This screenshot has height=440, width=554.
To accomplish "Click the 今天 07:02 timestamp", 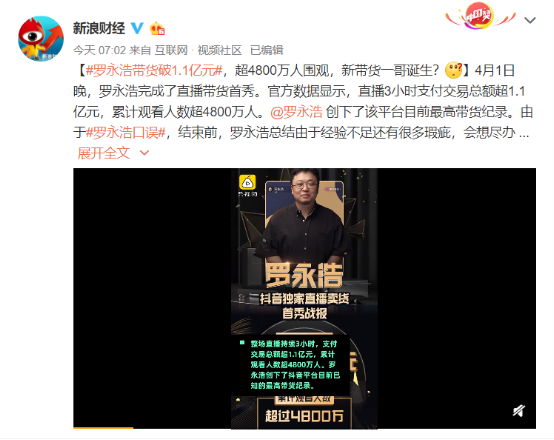I will coord(99,50).
